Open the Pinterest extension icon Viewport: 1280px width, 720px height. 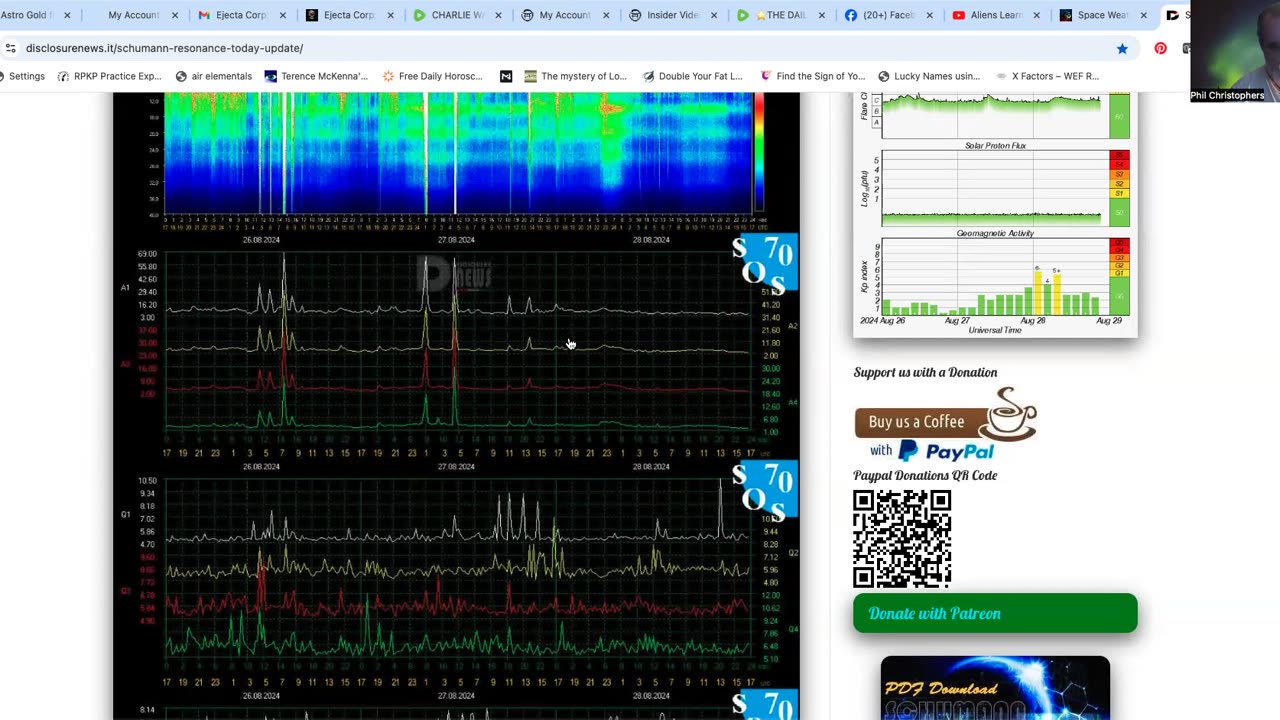tap(1160, 48)
